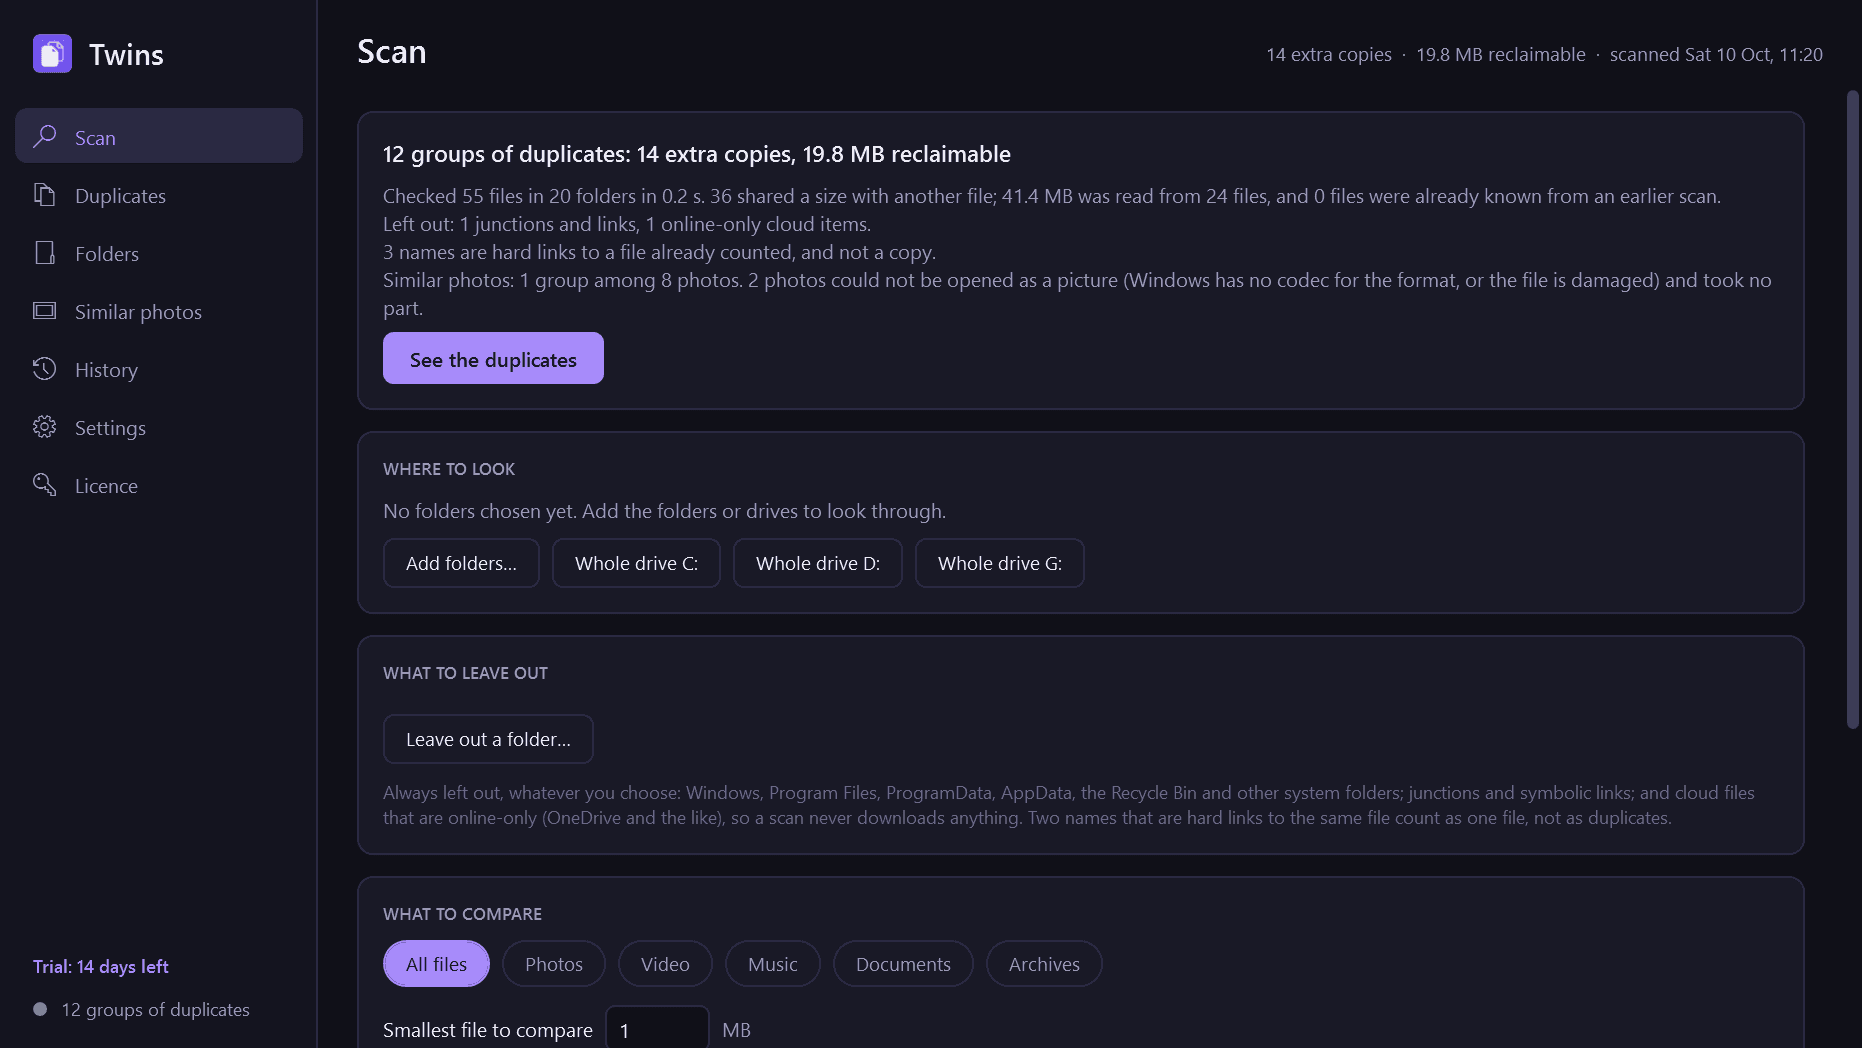Click the 14 extra copies header text

click(x=1329, y=54)
